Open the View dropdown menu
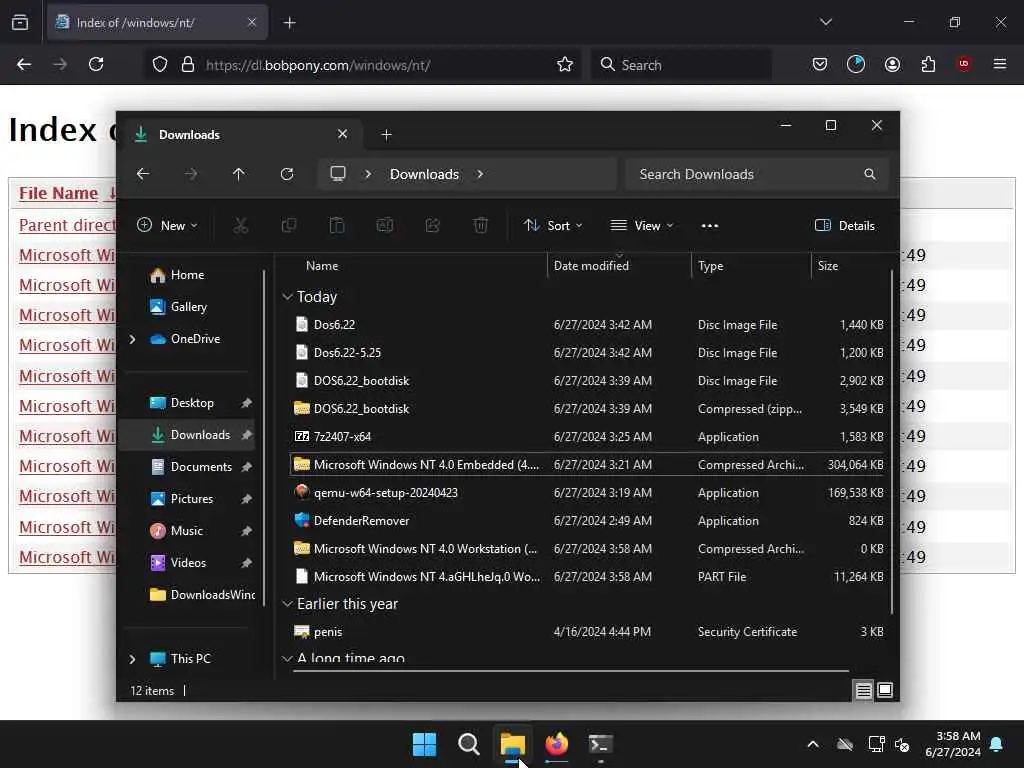Viewport: 1024px width, 768px height. [x=641, y=225]
